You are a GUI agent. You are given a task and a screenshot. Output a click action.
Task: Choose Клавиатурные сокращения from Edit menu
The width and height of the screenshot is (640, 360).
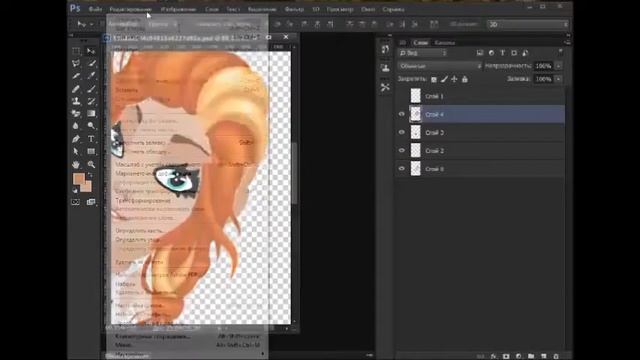pyautogui.click(x=187, y=337)
